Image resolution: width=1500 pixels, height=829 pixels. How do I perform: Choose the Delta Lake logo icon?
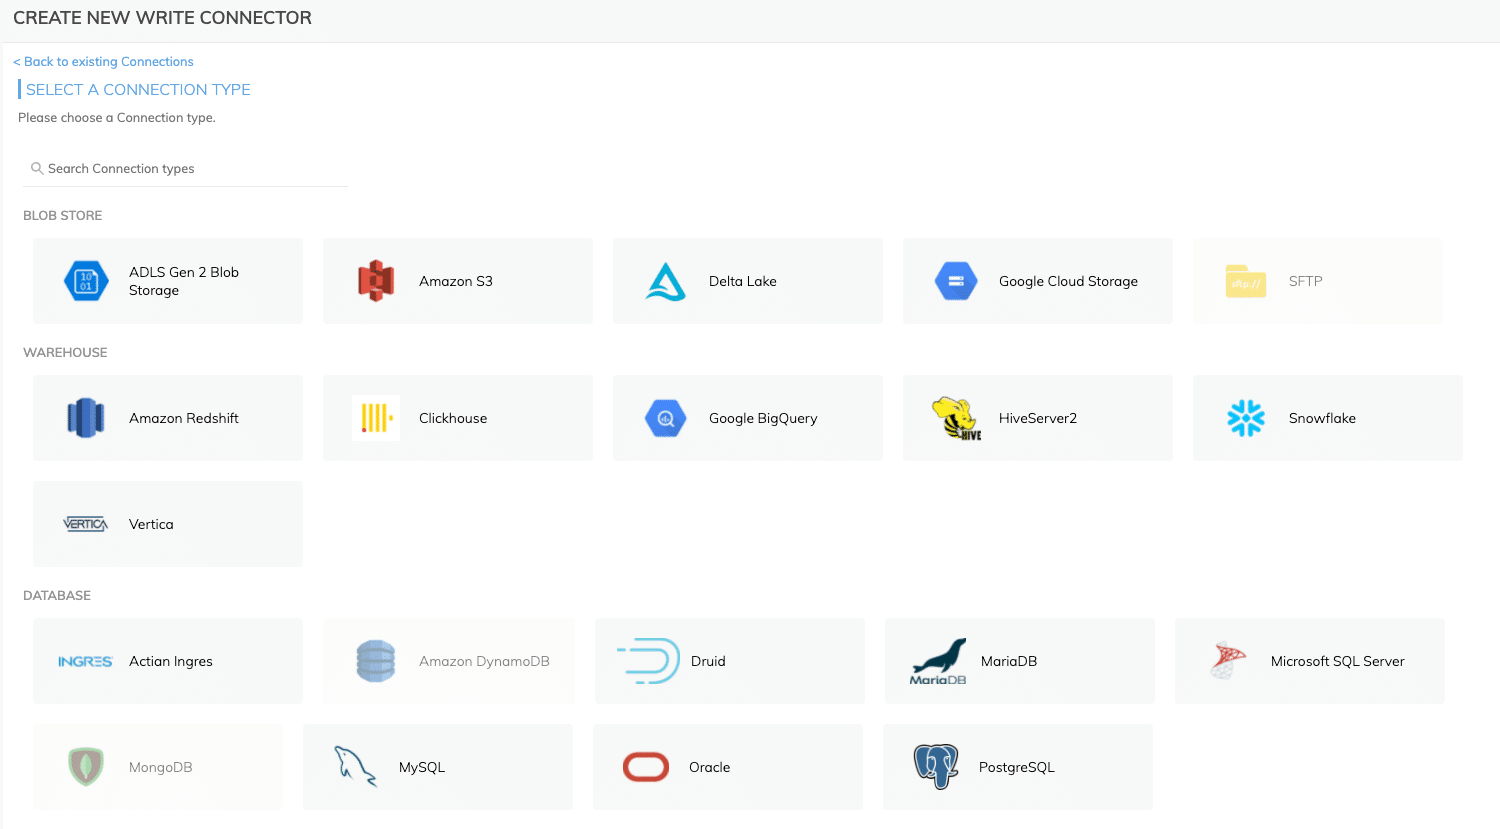point(666,281)
